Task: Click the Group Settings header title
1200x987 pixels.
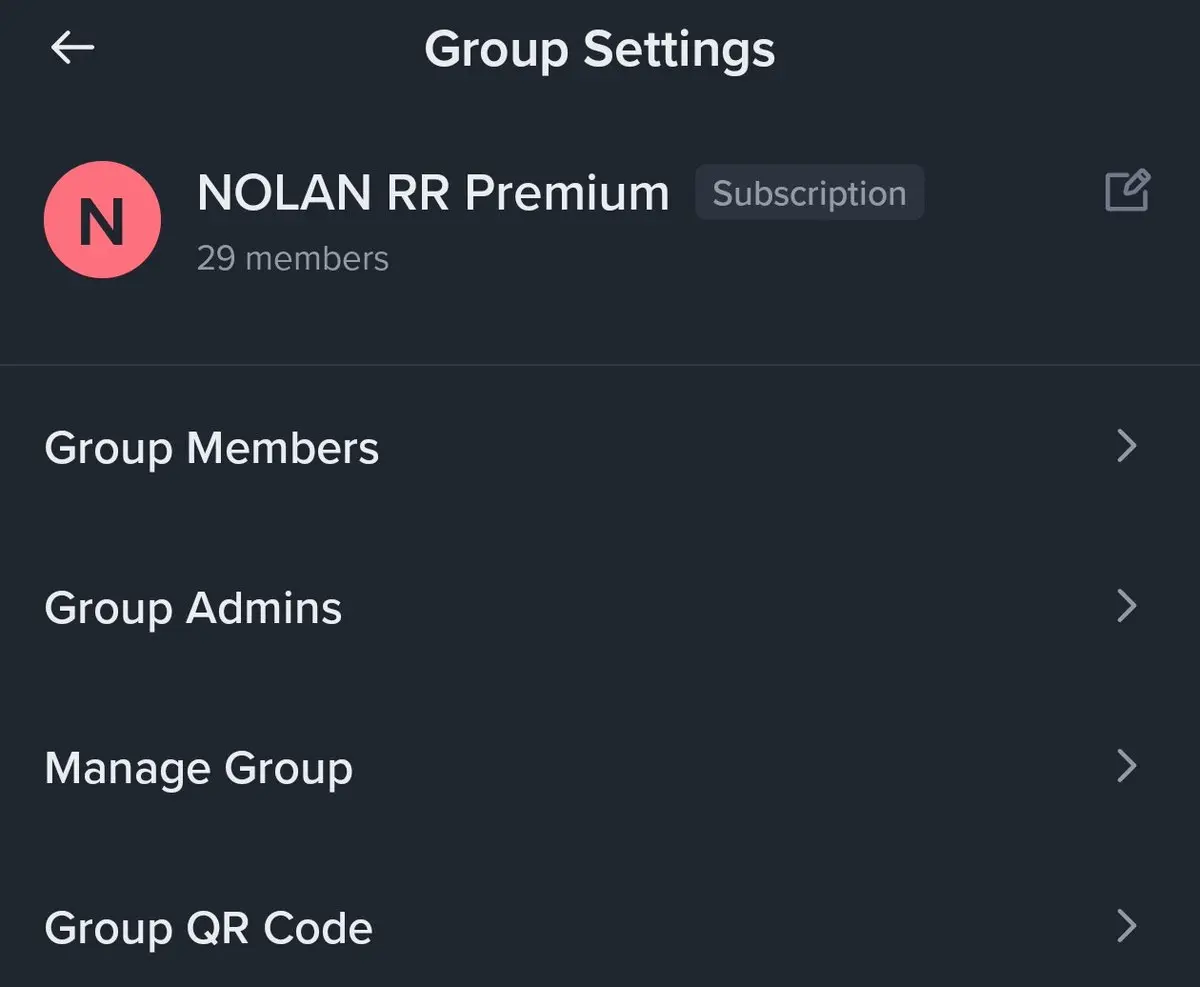Action: click(x=599, y=49)
